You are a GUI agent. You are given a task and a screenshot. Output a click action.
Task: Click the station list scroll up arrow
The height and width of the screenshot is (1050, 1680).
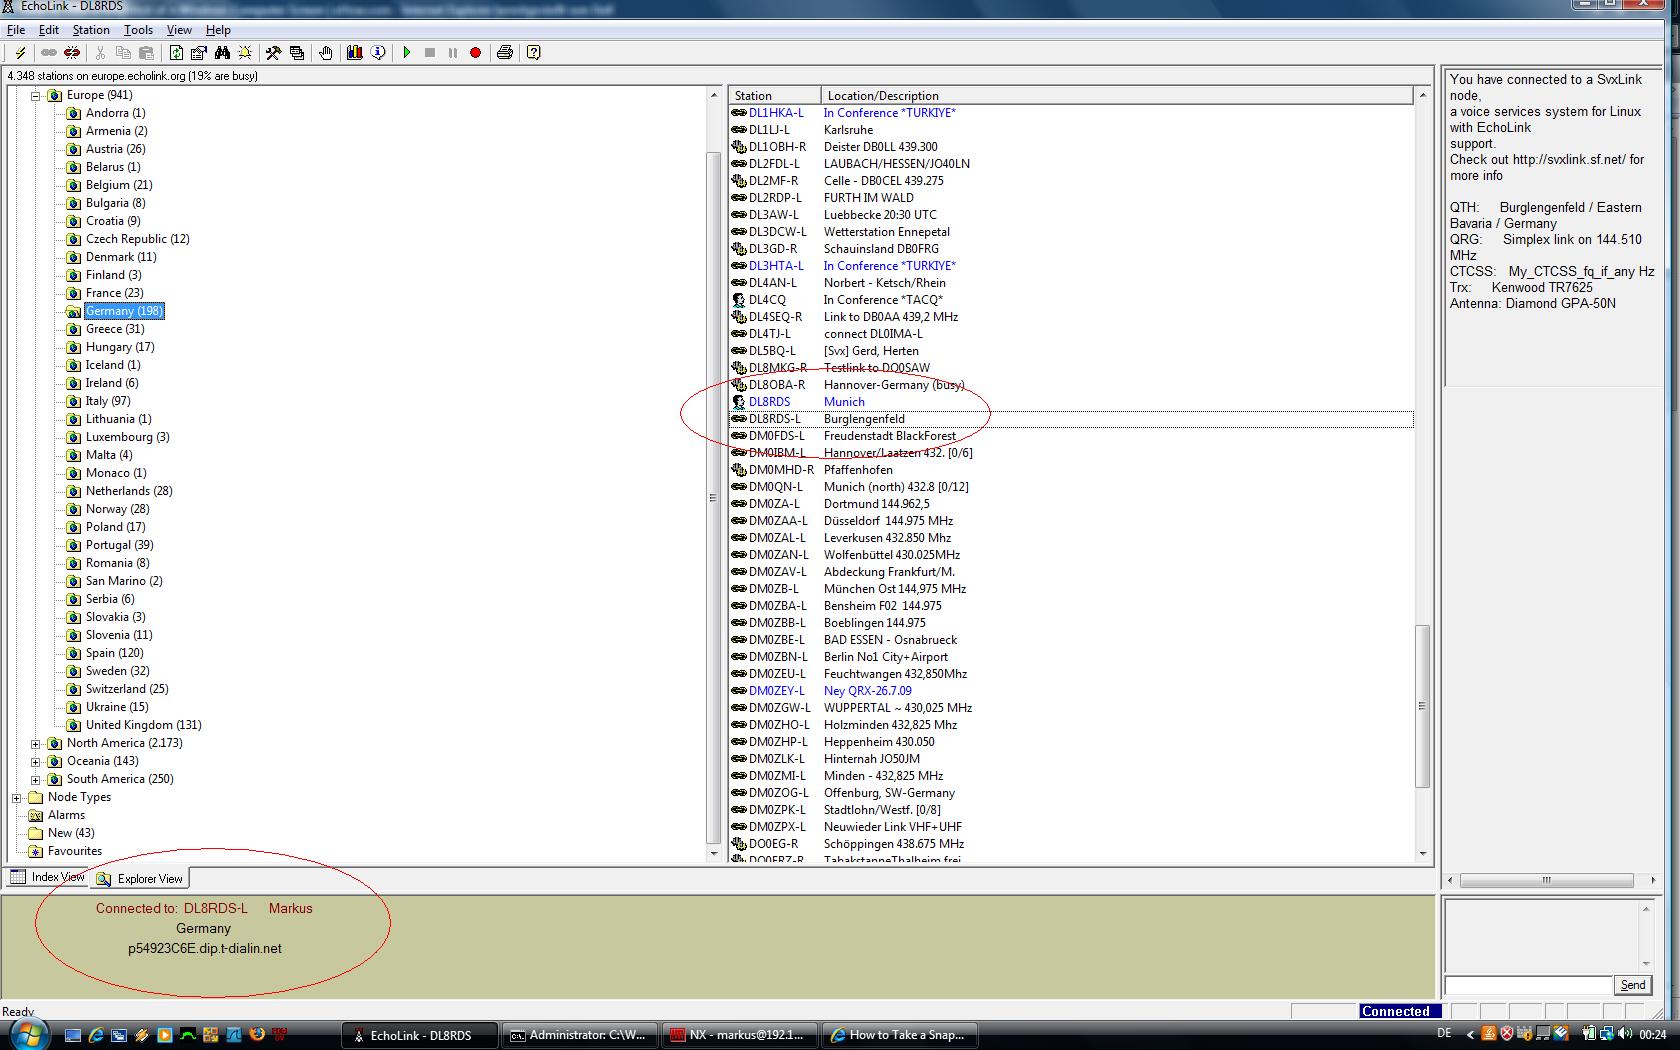point(1422,95)
